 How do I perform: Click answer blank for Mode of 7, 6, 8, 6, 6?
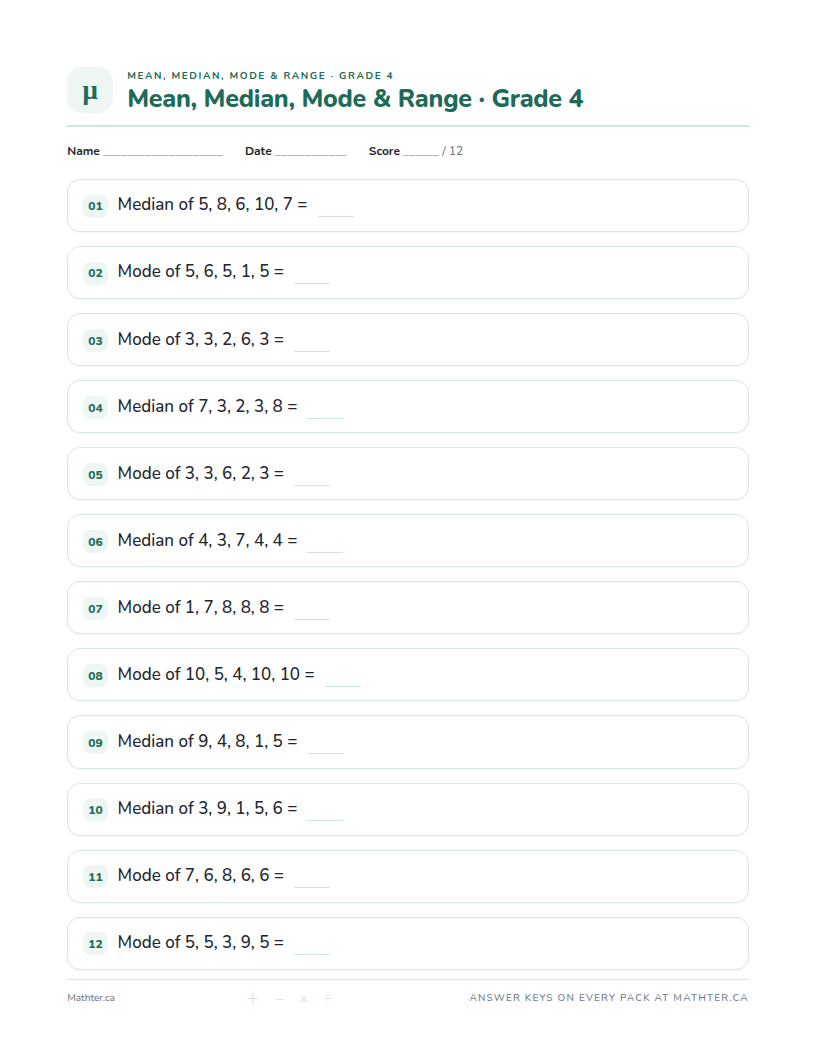pyautogui.click(x=312, y=886)
